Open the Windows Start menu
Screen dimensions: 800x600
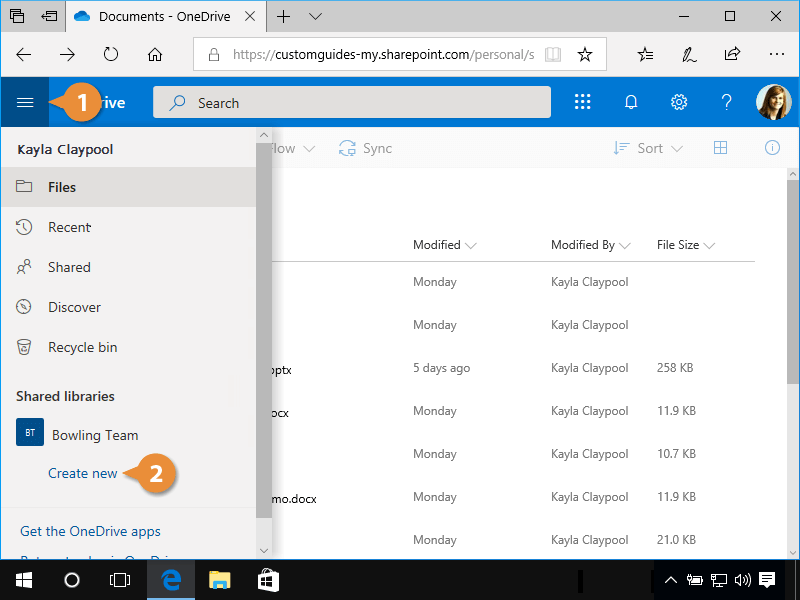23,580
